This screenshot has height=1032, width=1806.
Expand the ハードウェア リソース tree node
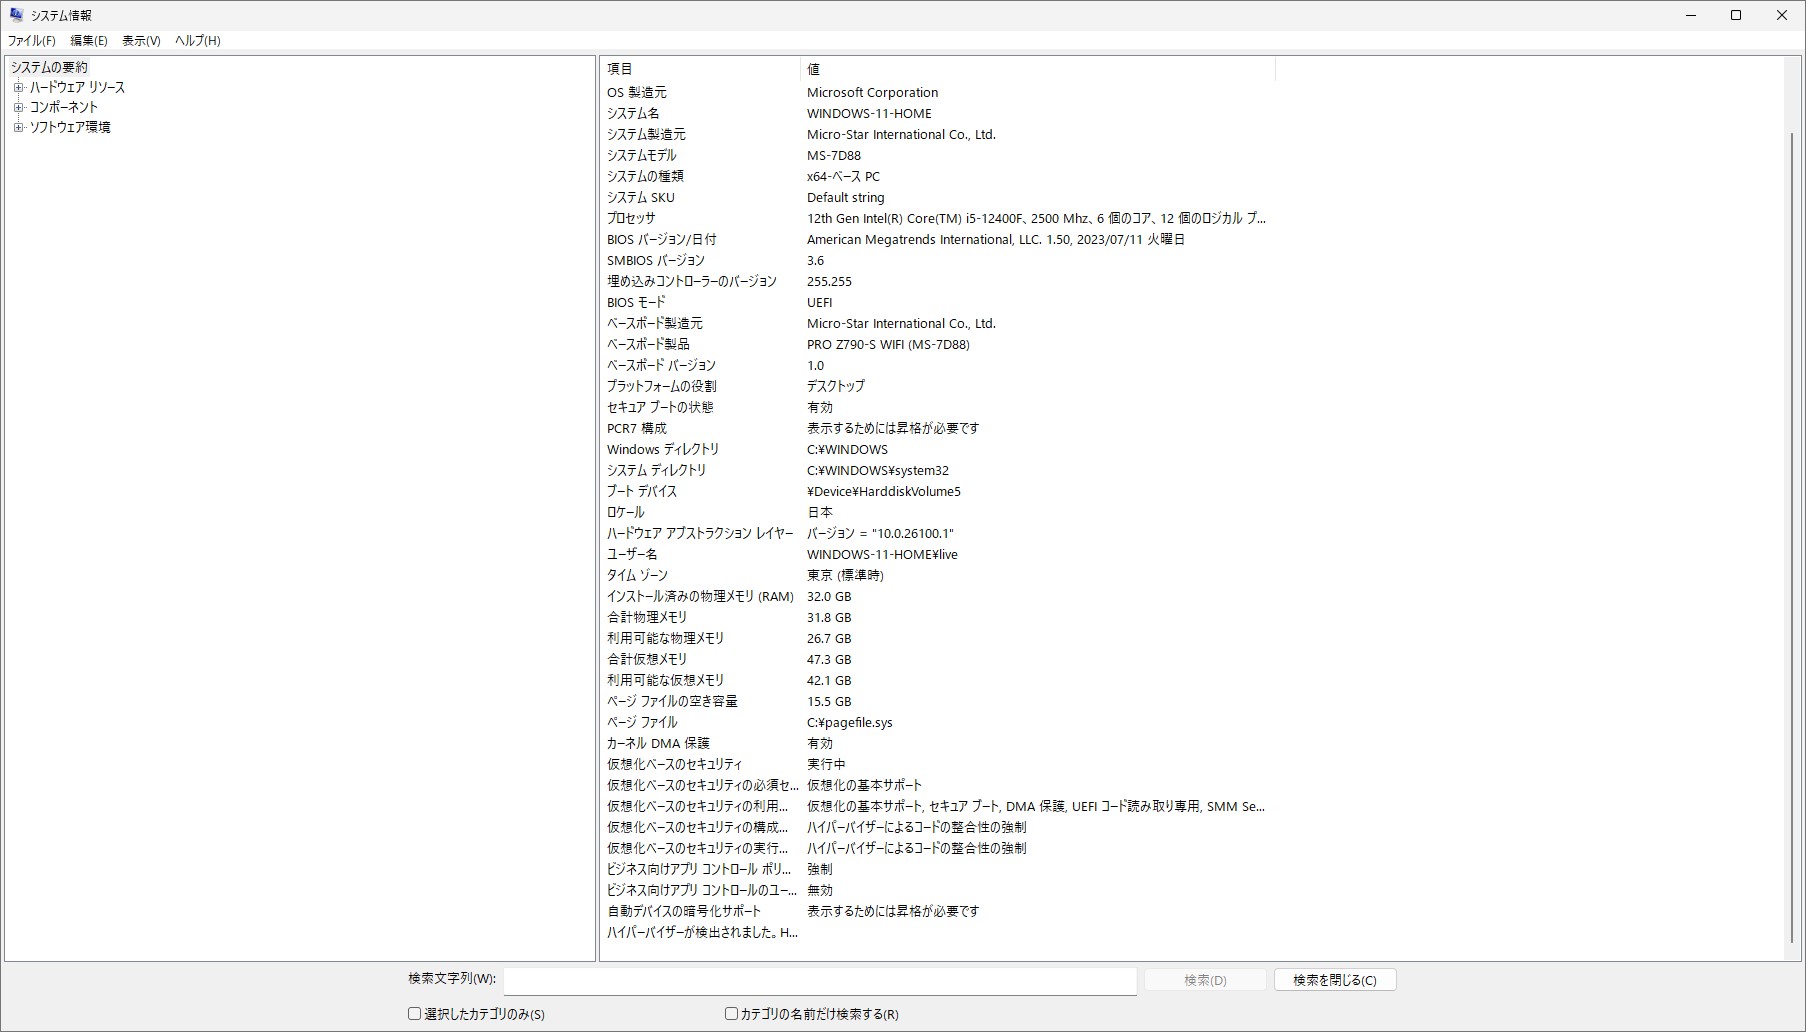[18, 88]
